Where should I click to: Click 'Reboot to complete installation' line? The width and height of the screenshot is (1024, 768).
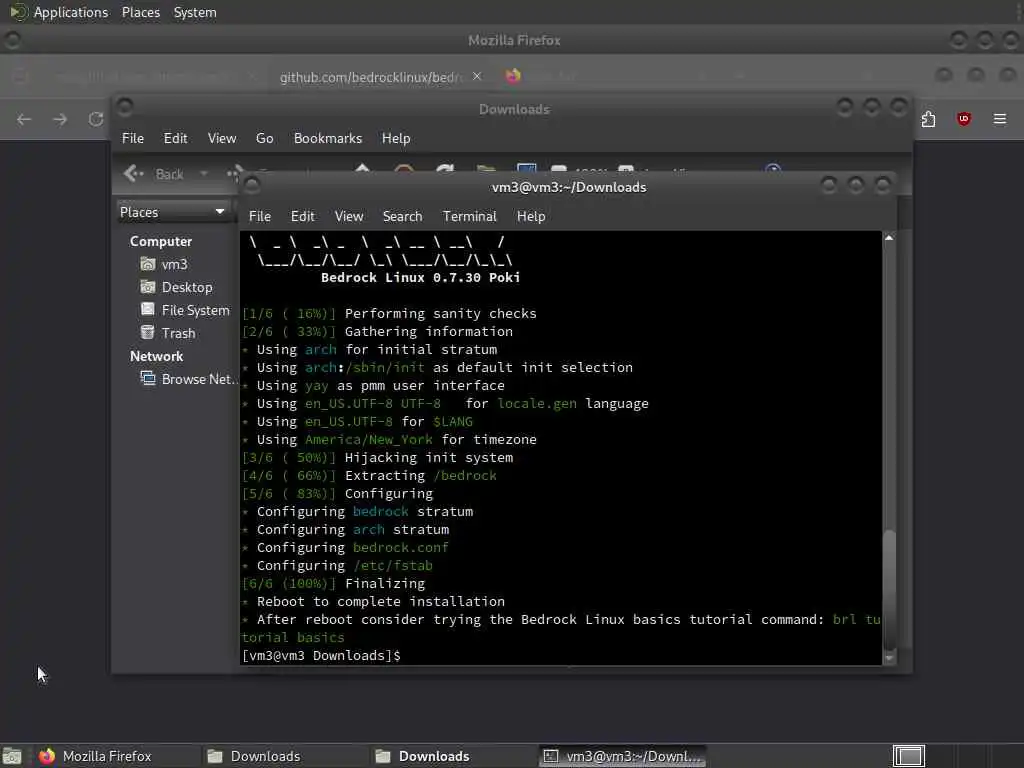tap(381, 601)
